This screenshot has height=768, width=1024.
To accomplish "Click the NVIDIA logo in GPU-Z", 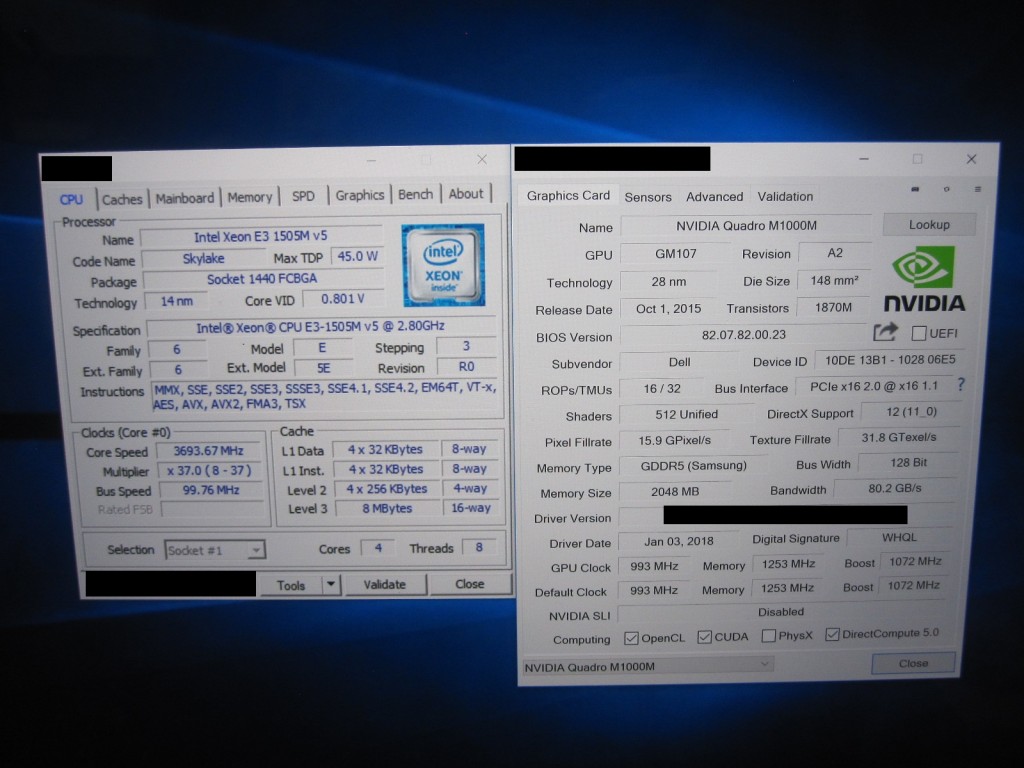I will point(924,279).
